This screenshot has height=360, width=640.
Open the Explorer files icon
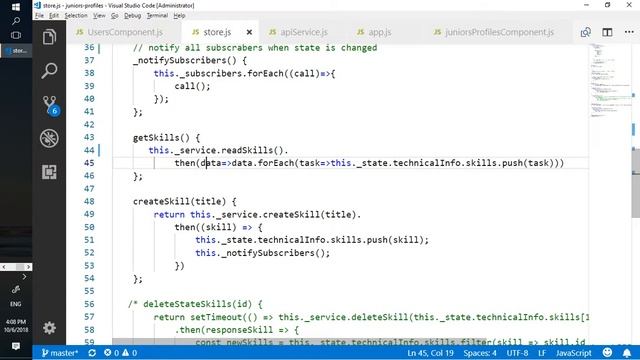(x=49, y=37)
